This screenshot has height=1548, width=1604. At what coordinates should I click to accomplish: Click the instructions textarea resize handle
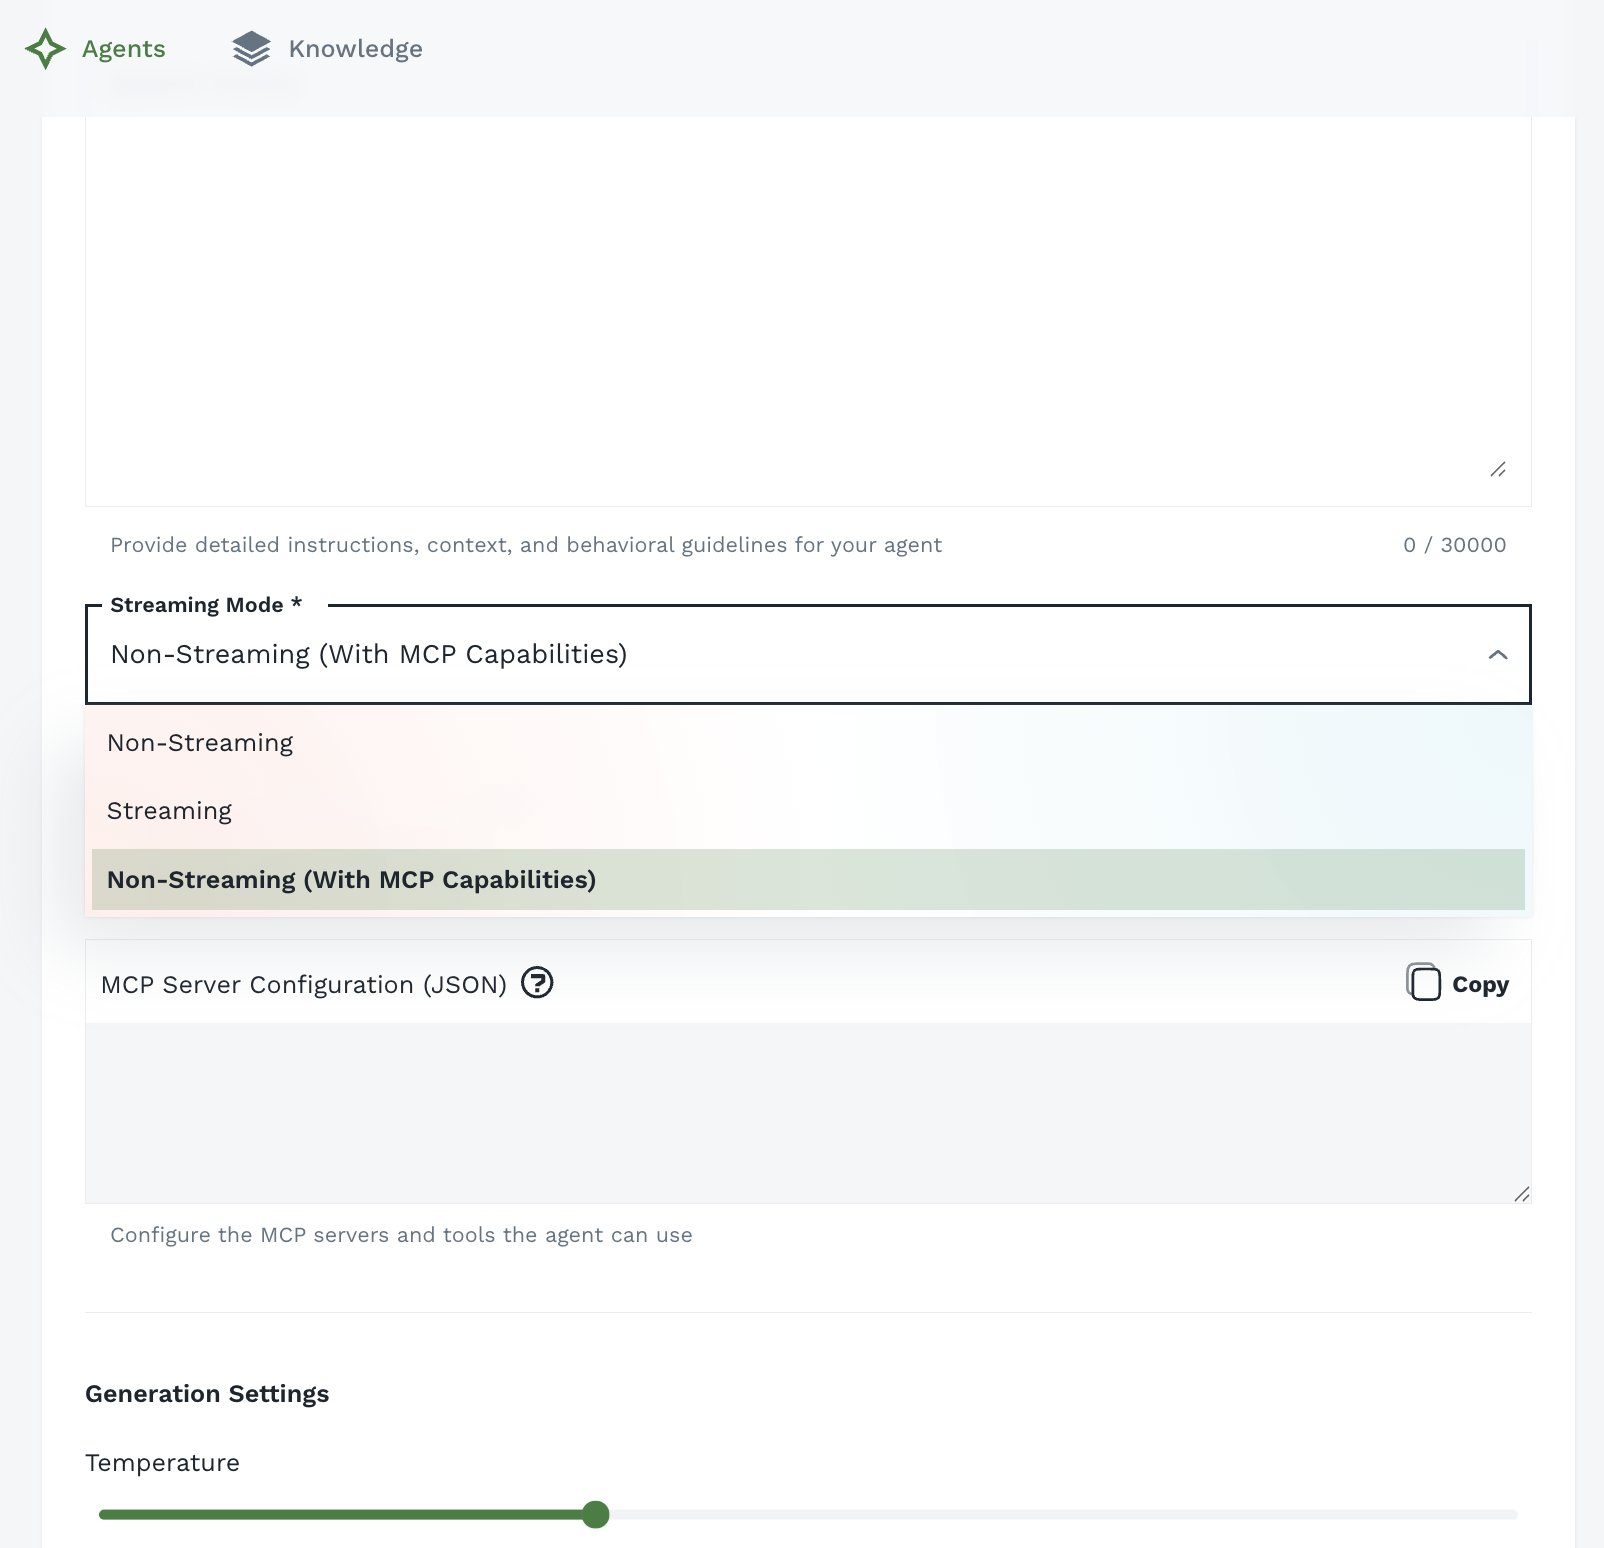pos(1498,470)
